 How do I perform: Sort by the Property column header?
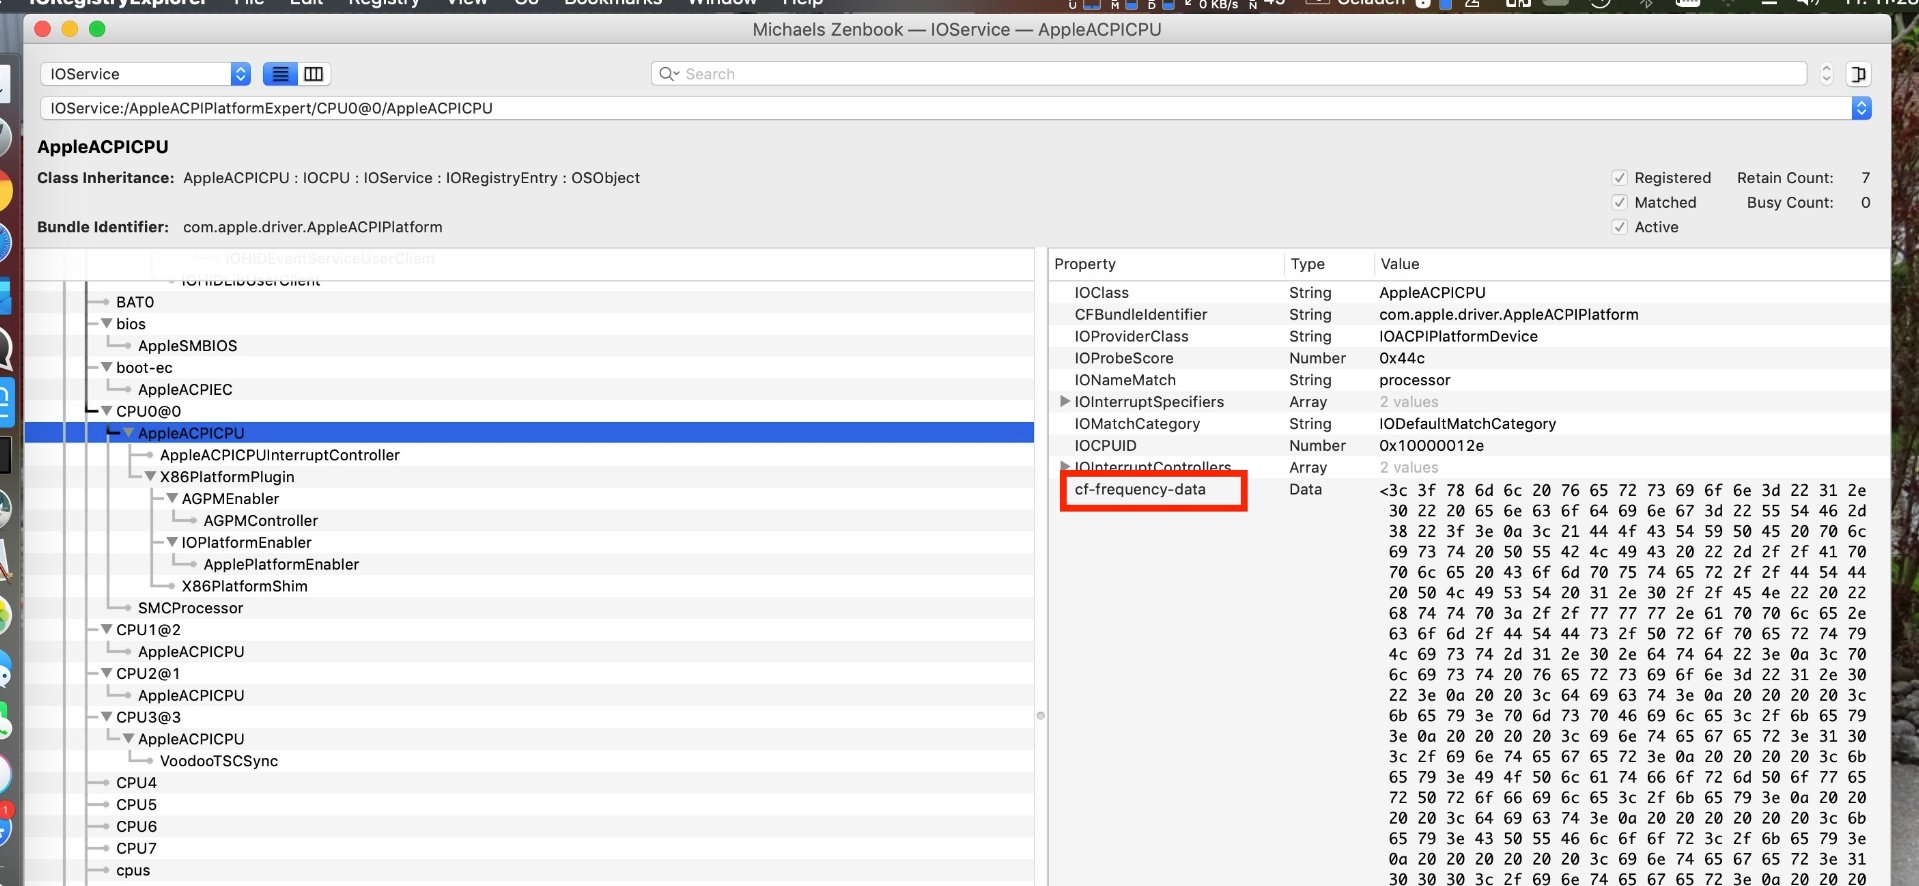1165,264
